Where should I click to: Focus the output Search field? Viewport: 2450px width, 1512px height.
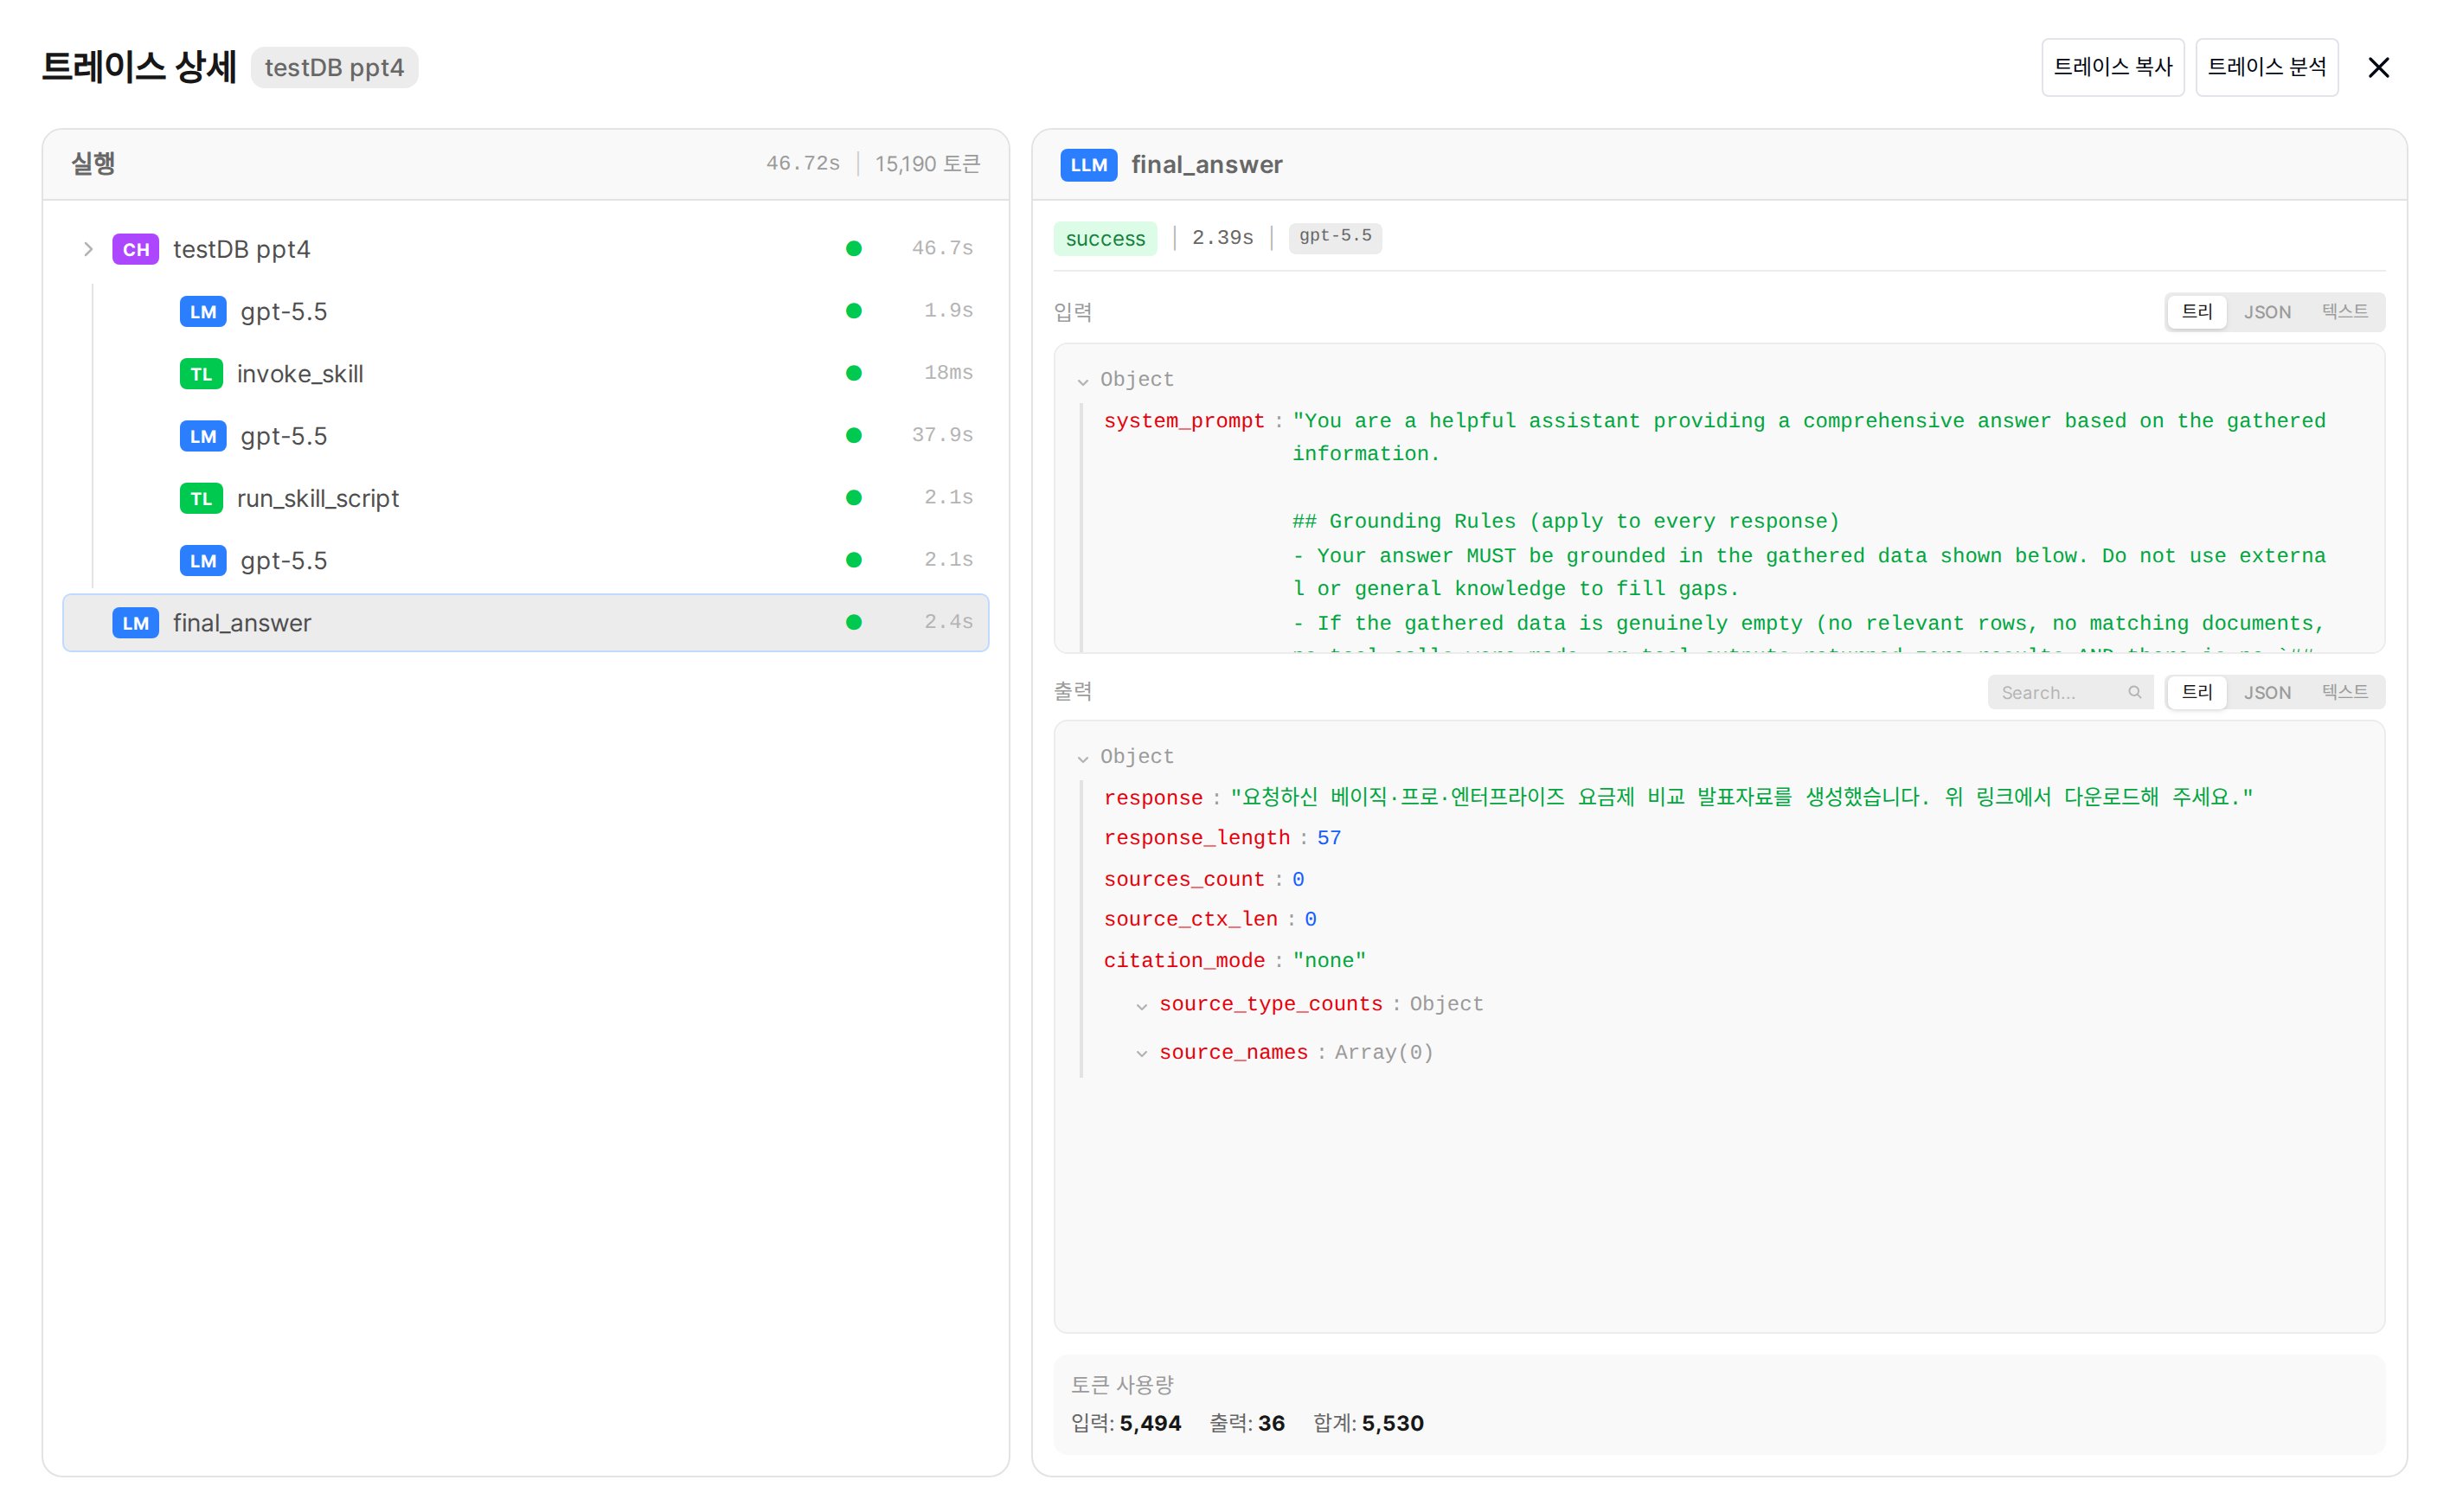[2070, 692]
